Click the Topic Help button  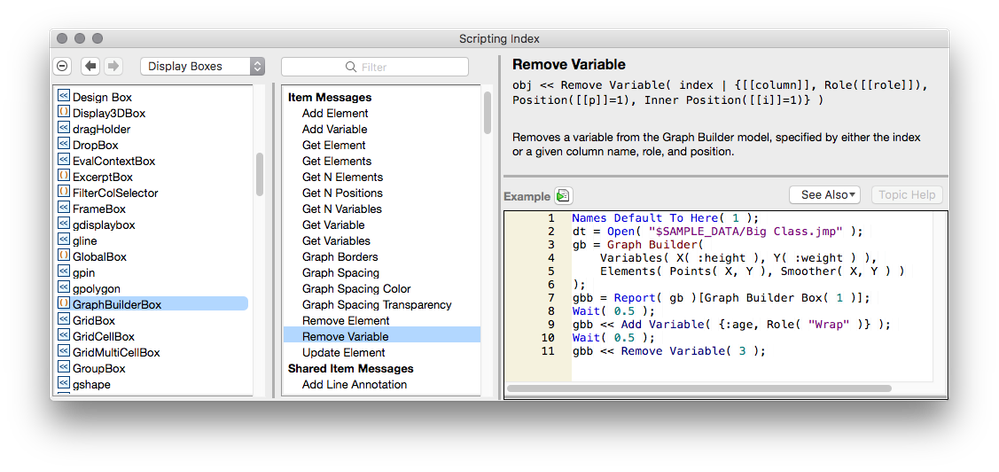click(906, 195)
